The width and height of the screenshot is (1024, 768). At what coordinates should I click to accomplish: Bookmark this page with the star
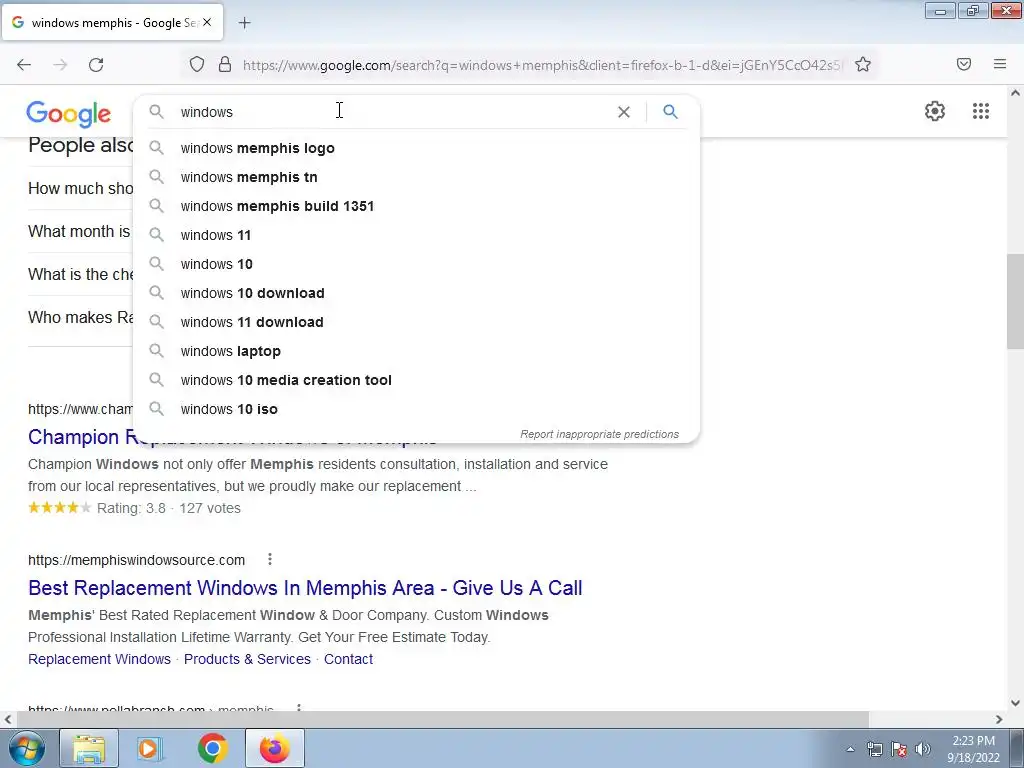click(863, 64)
